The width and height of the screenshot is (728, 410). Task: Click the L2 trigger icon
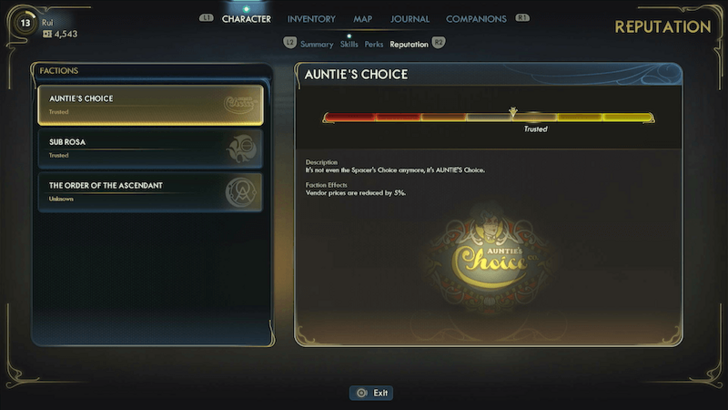click(x=290, y=43)
